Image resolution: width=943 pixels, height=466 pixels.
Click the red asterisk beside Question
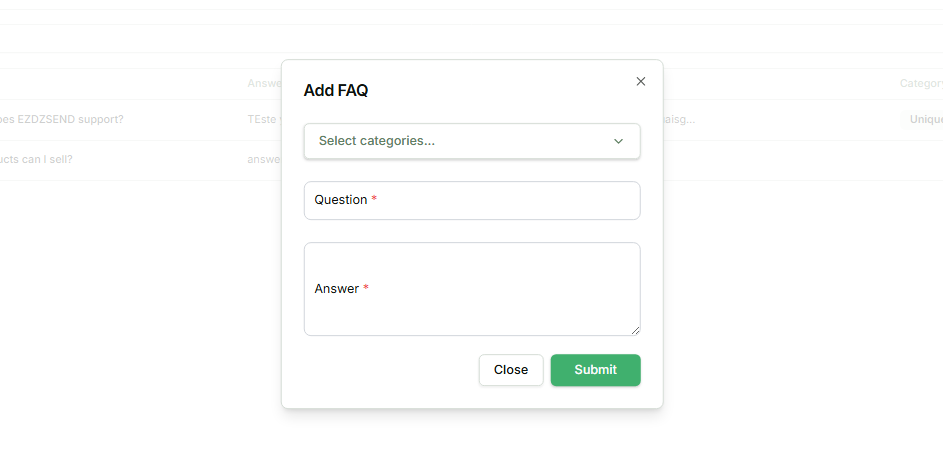[x=374, y=200]
